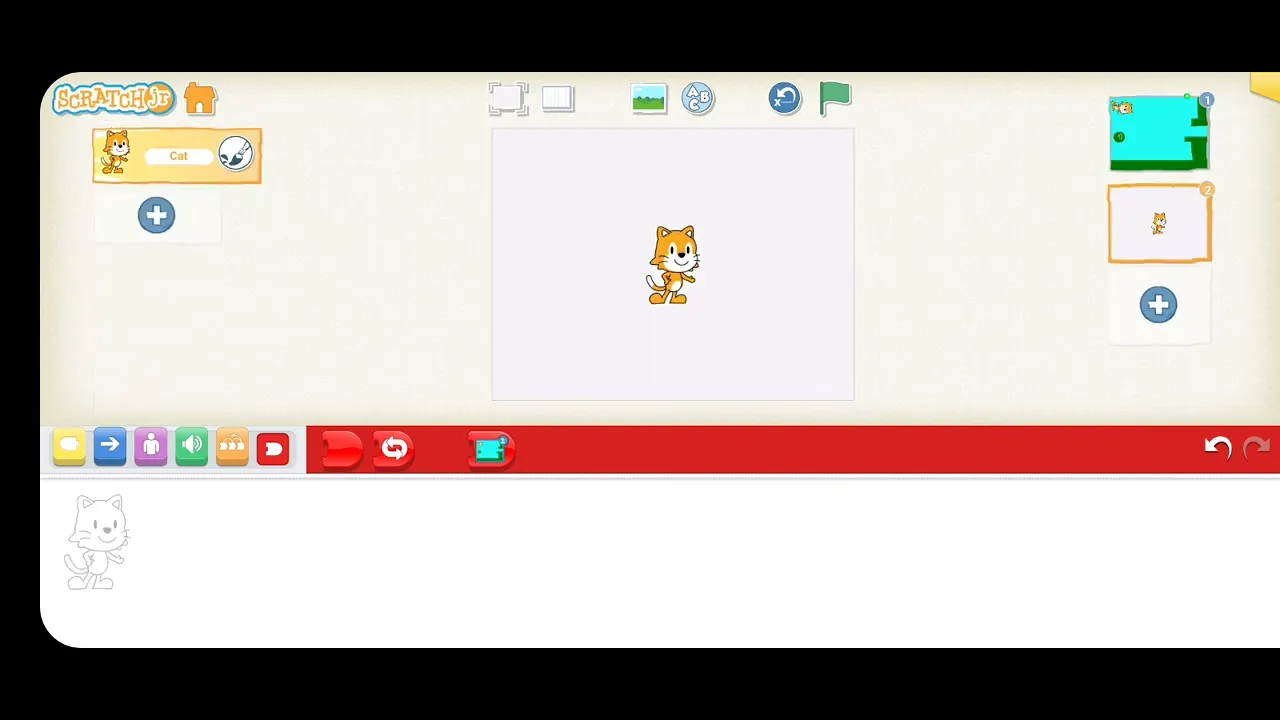The image size is (1280, 720).
Task: Click the ScratchJr logo
Action: point(114,98)
